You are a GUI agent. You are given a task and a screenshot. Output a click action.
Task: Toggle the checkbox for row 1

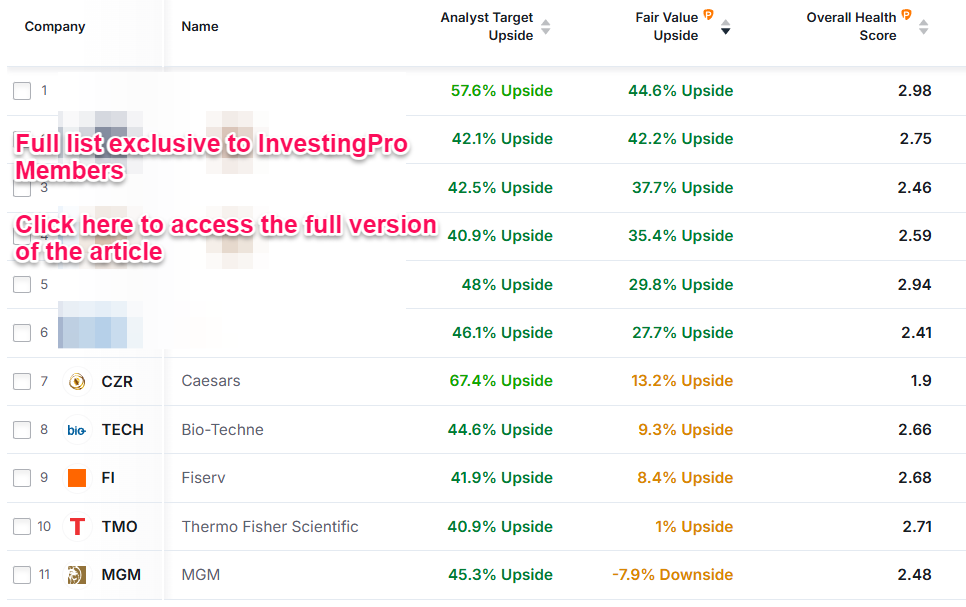pyautogui.click(x=22, y=91)
